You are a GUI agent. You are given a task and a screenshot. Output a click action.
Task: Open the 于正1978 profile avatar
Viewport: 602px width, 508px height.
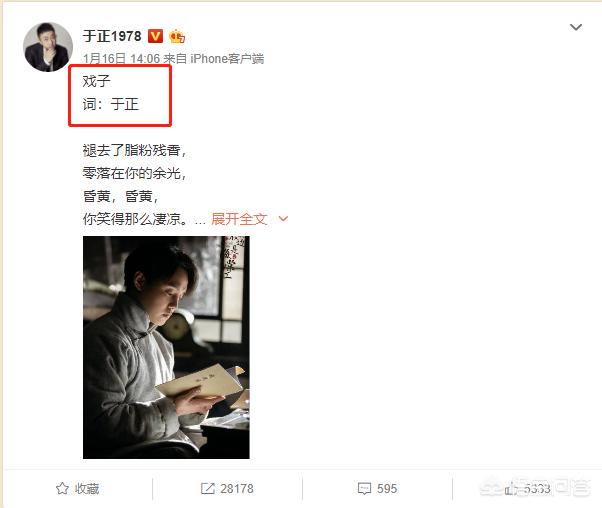(48, 47)
